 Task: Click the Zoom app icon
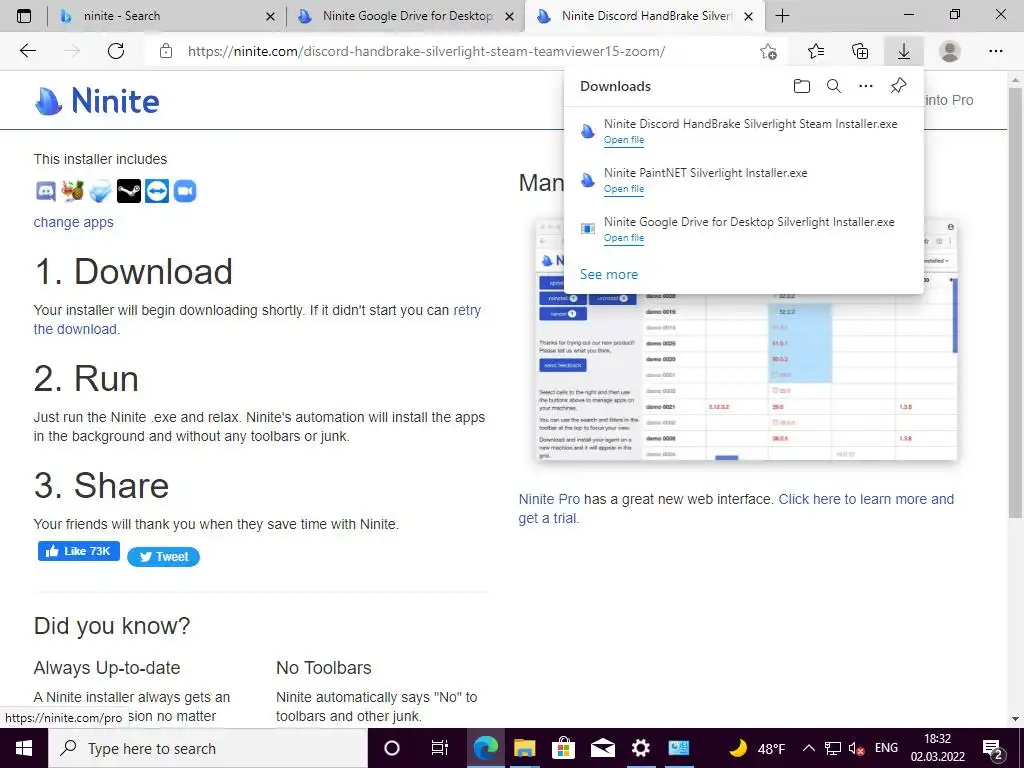point(185,191)
